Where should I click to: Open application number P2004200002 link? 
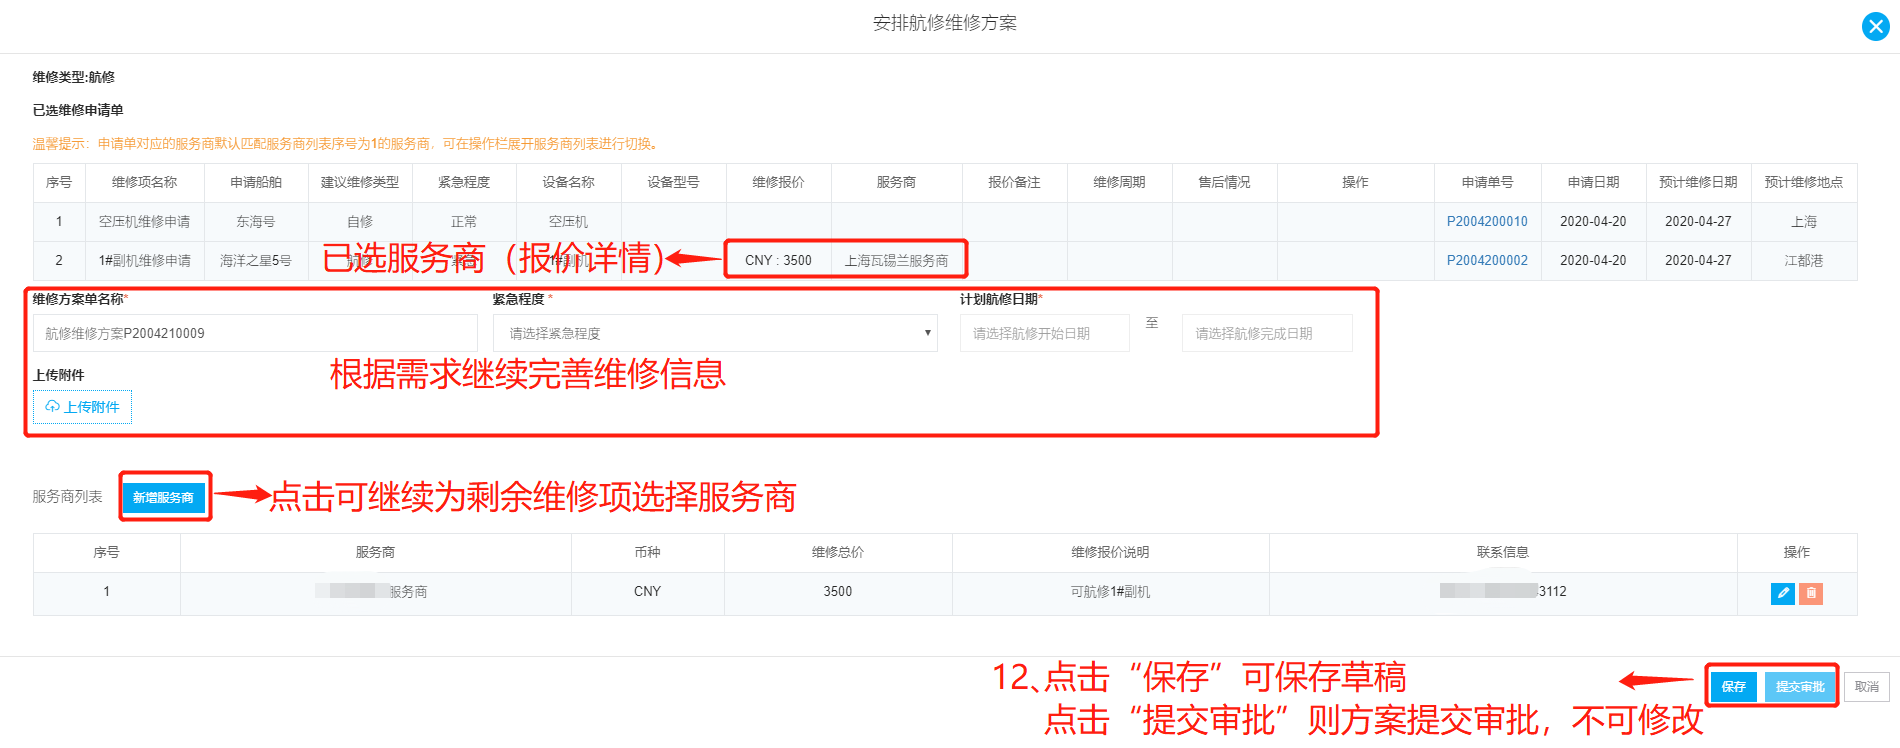(x=1487, y=261)
